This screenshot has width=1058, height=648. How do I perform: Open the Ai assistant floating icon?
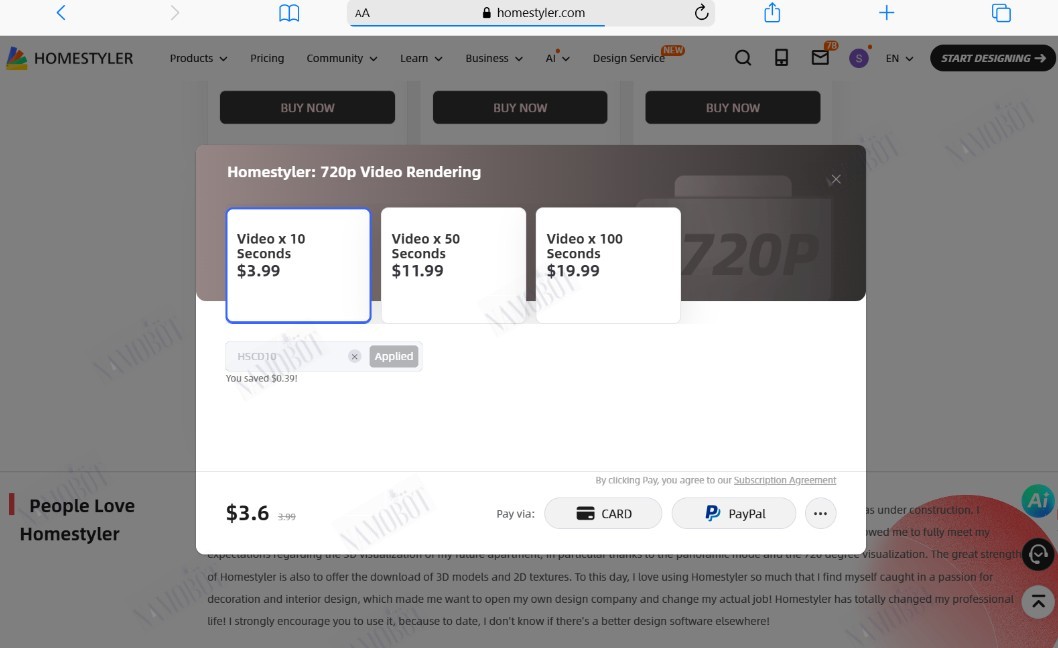click(x=1038, y=500)
